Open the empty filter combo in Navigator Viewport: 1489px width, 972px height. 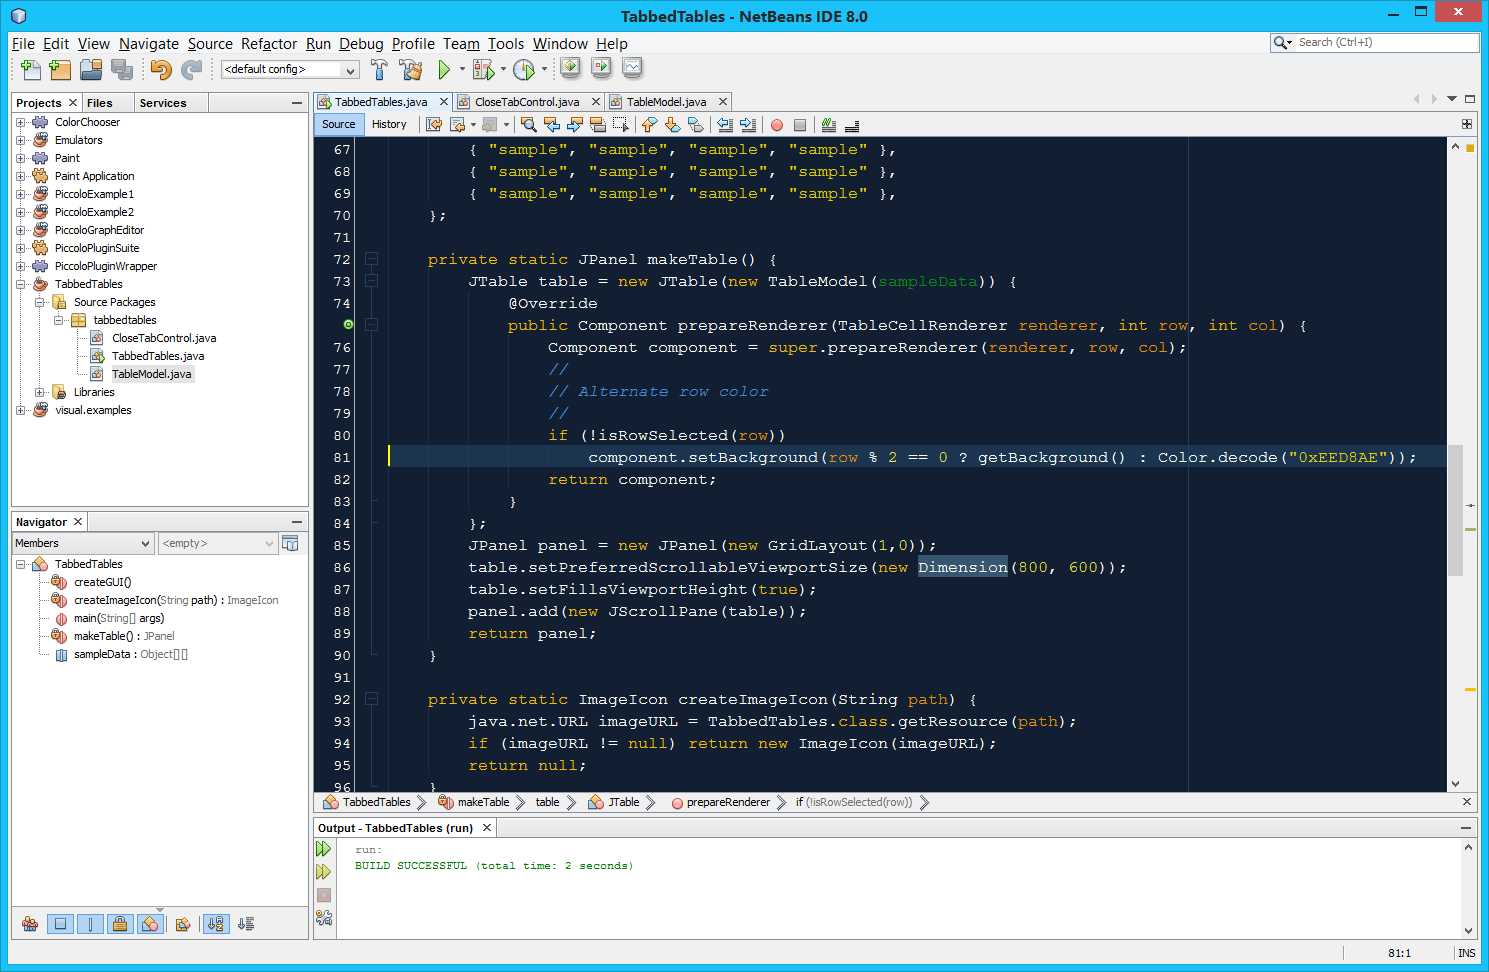tap(217, 543)
